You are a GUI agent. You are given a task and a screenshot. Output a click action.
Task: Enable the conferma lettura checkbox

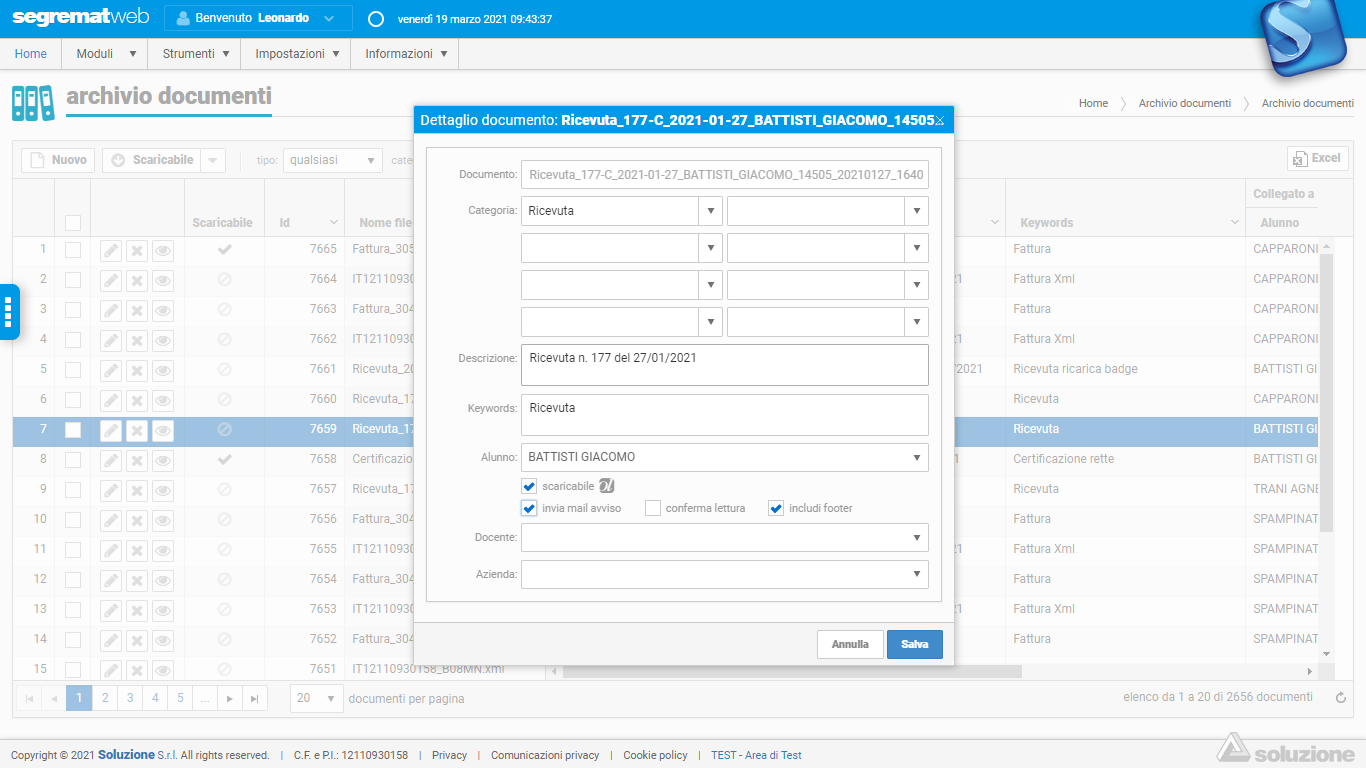tap(653, 508)
